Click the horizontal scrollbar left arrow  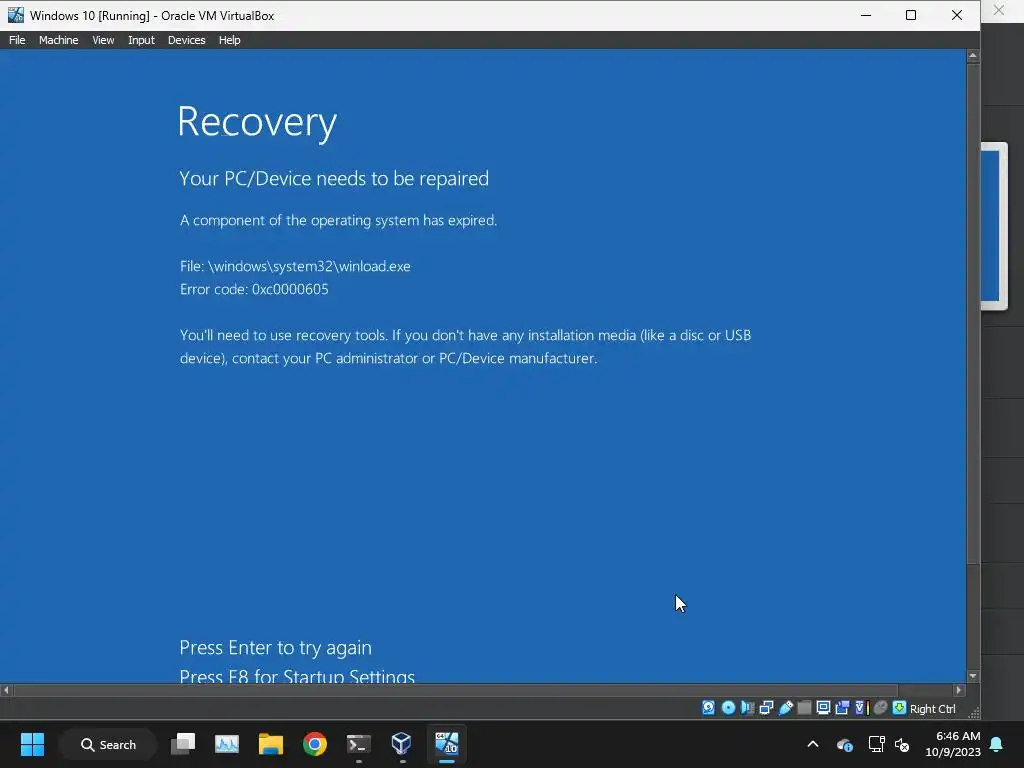(x=7, y=690)
